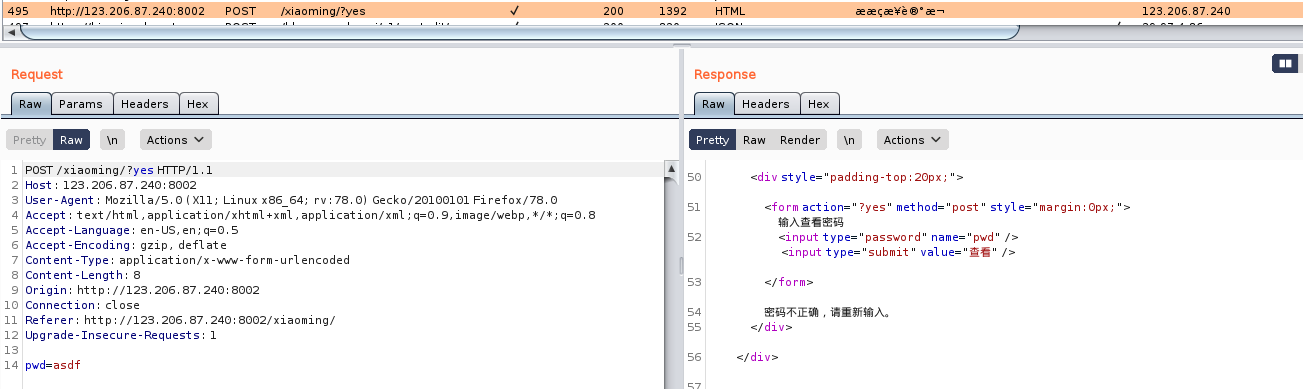Click IP 123.206.87.240 cell in history

(1186, 11)
